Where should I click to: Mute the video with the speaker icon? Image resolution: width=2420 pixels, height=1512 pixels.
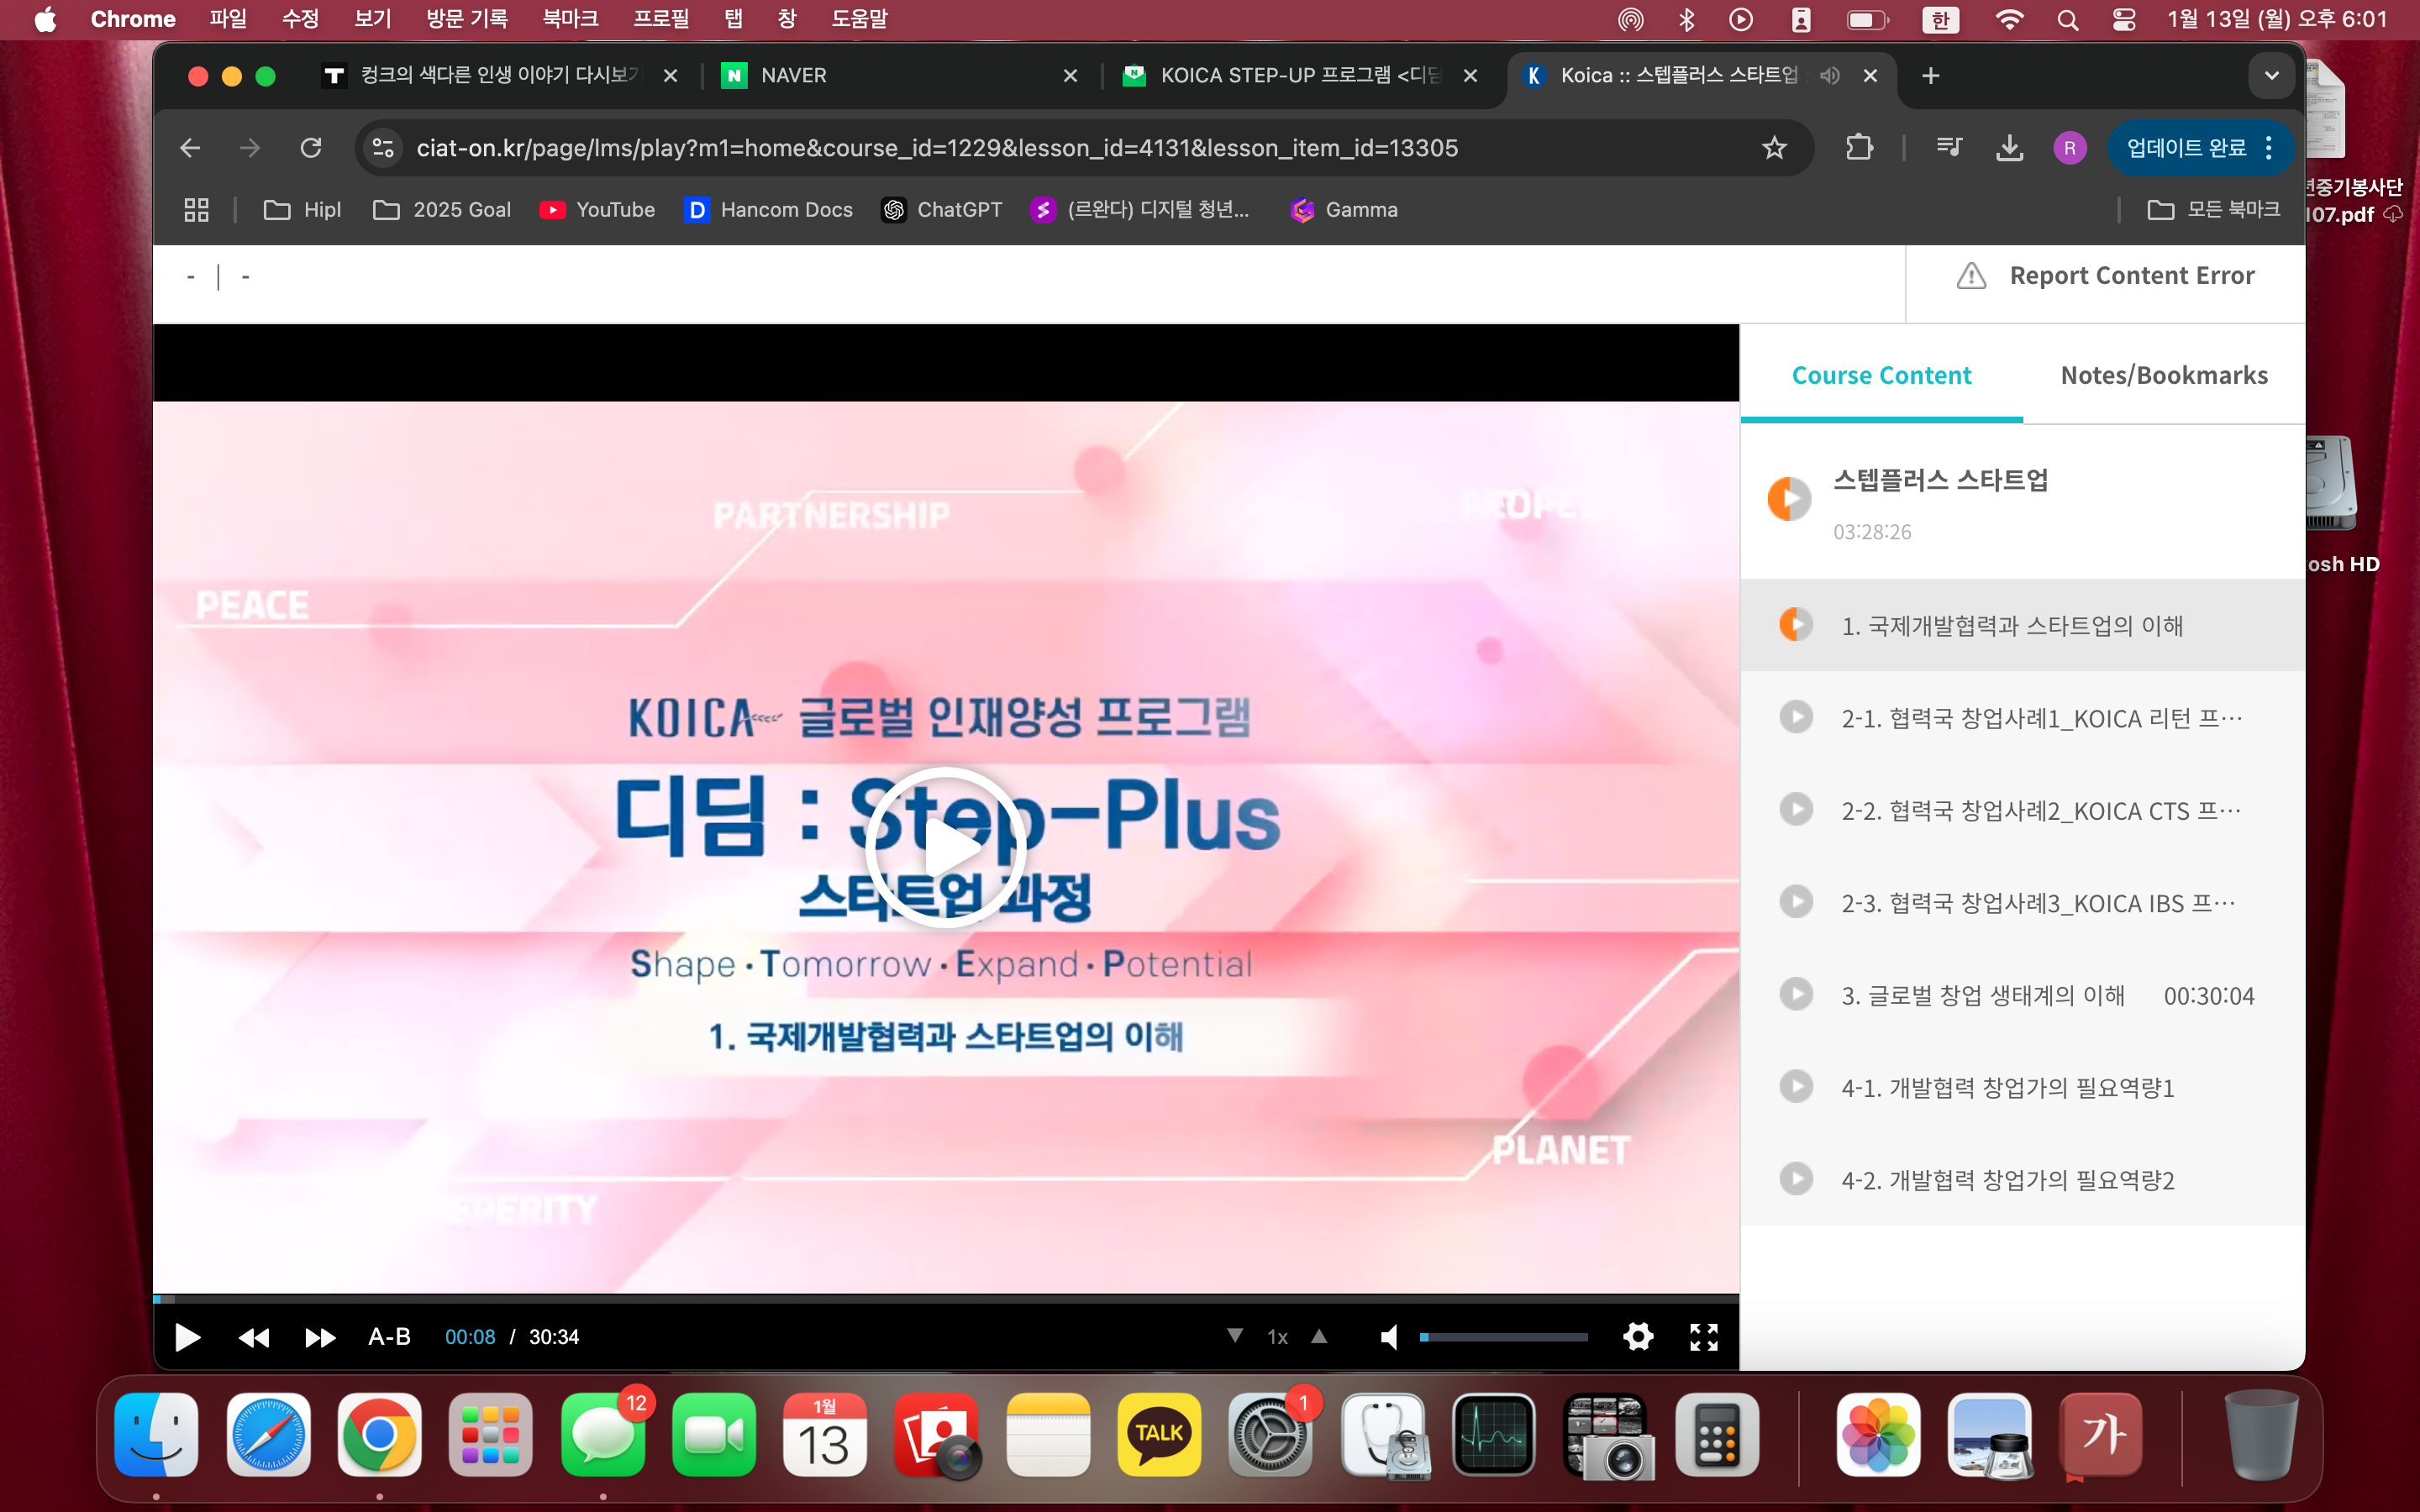1389,1337
